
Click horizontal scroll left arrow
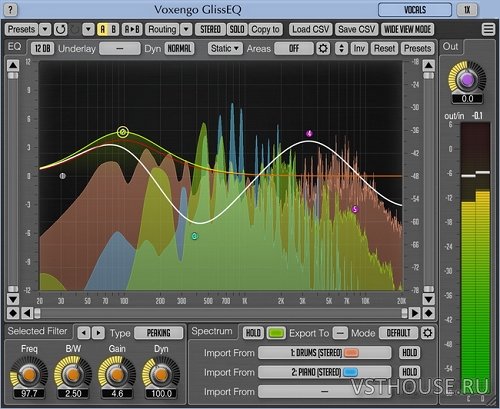pos(27,313)
